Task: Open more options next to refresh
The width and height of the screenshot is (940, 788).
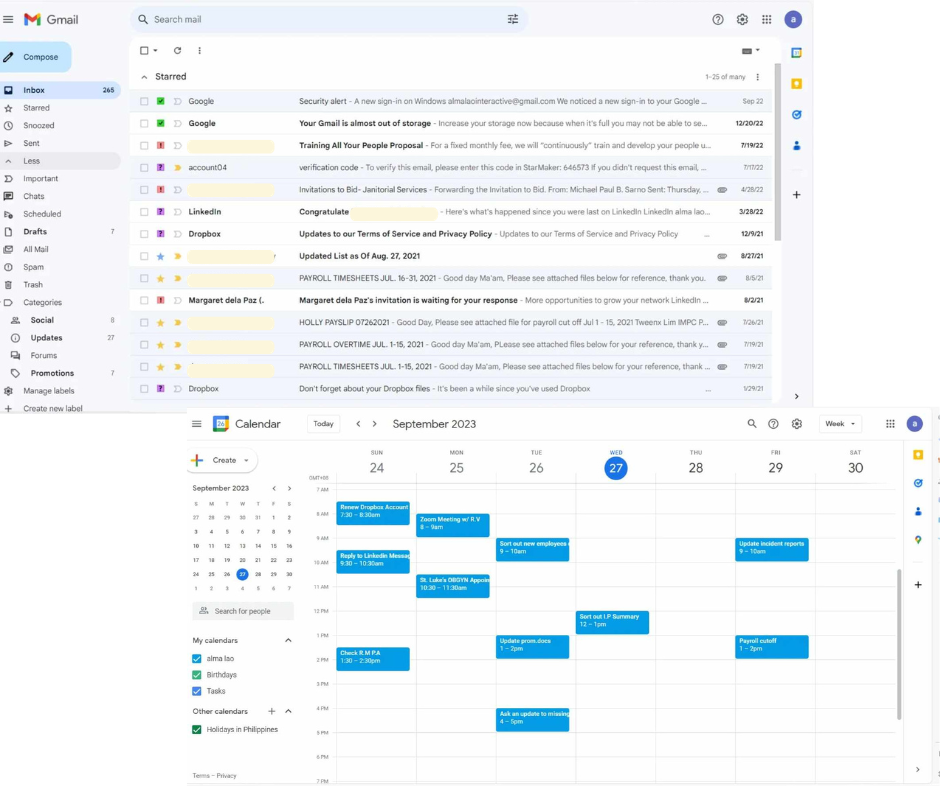Action: click(200, 50)
